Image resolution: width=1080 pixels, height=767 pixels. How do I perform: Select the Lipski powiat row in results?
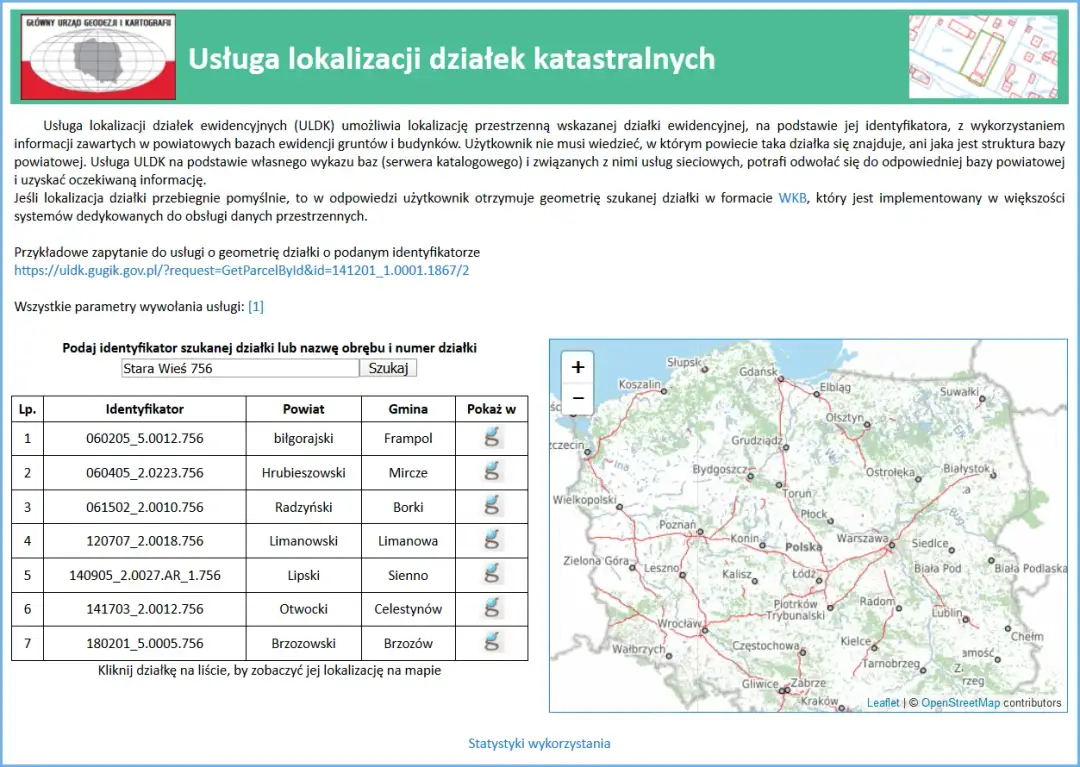304,573
